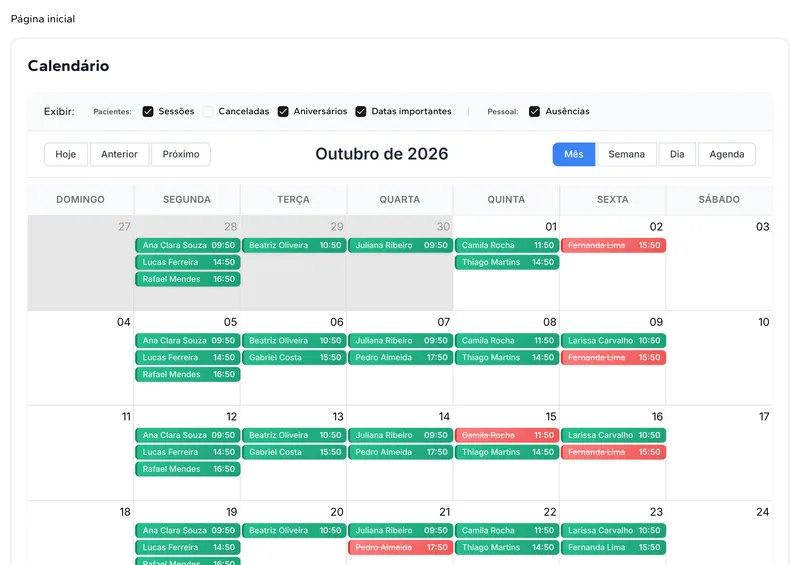The width and height of the screenshot is (800, 565).
Task: Open Thiago Martins session on day 08
Action: 507,357
